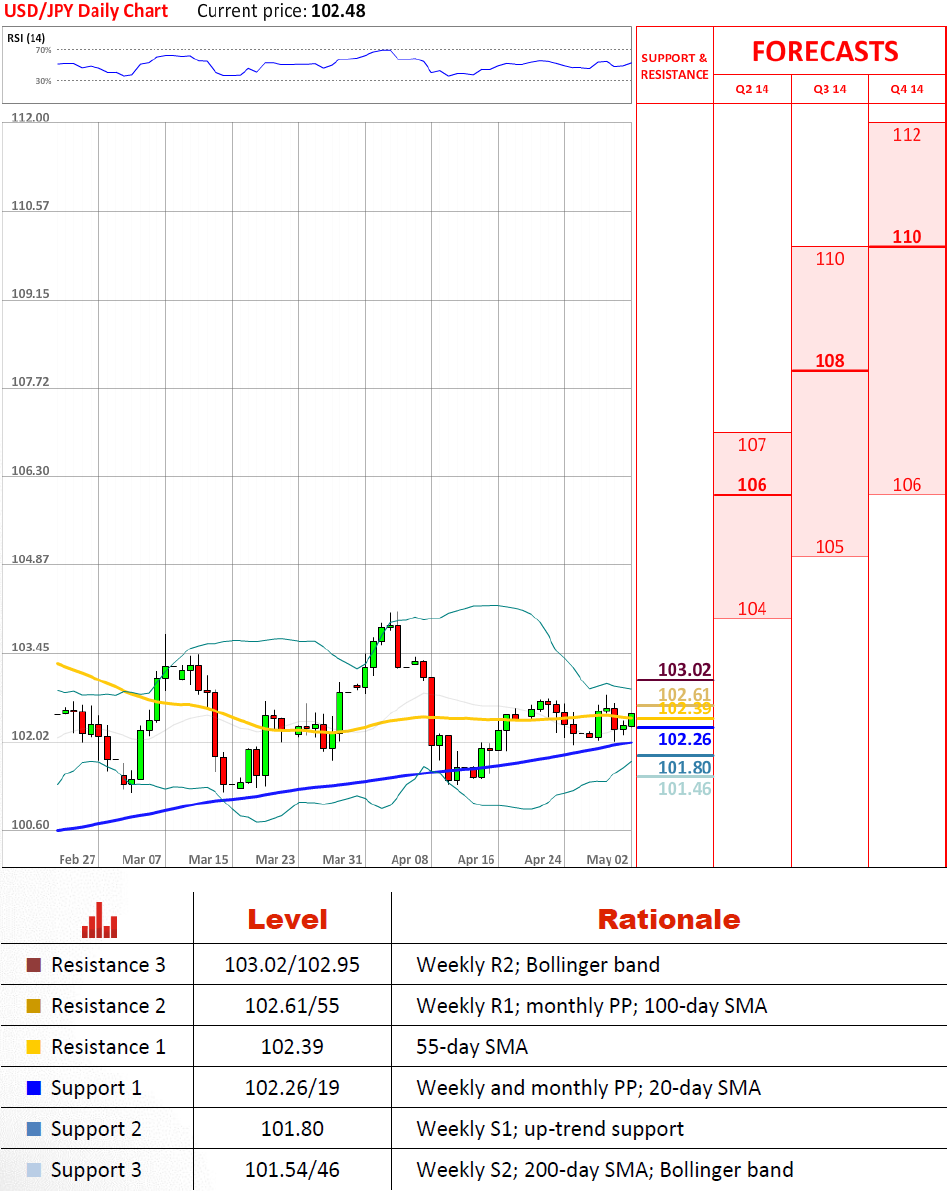Click the Level column heading

coord(287,919)
